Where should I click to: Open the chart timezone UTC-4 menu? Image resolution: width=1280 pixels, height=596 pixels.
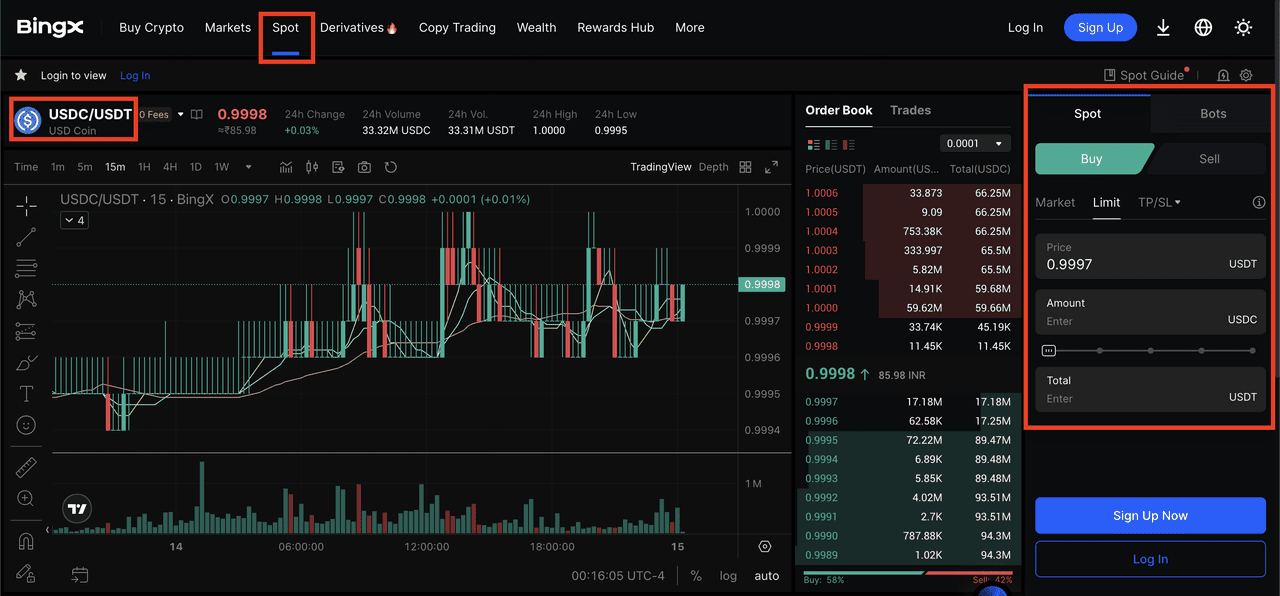[x=617, y=576]
